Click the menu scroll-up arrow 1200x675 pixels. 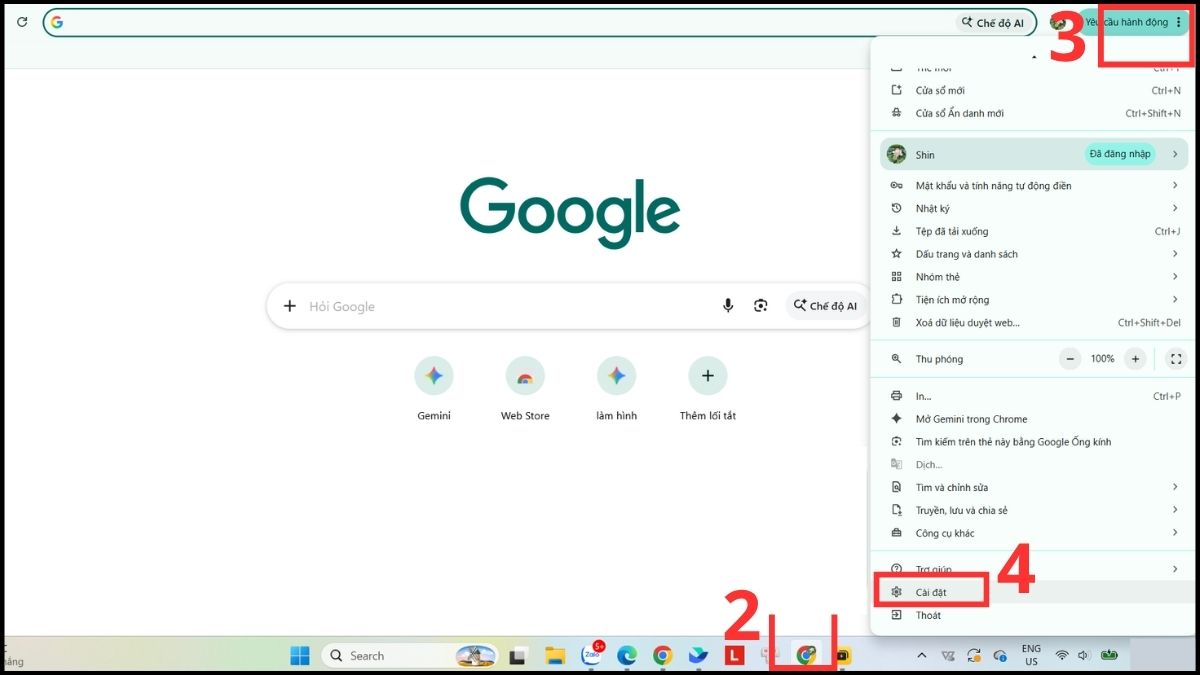pyautogui.click(x=1034, y=57)
